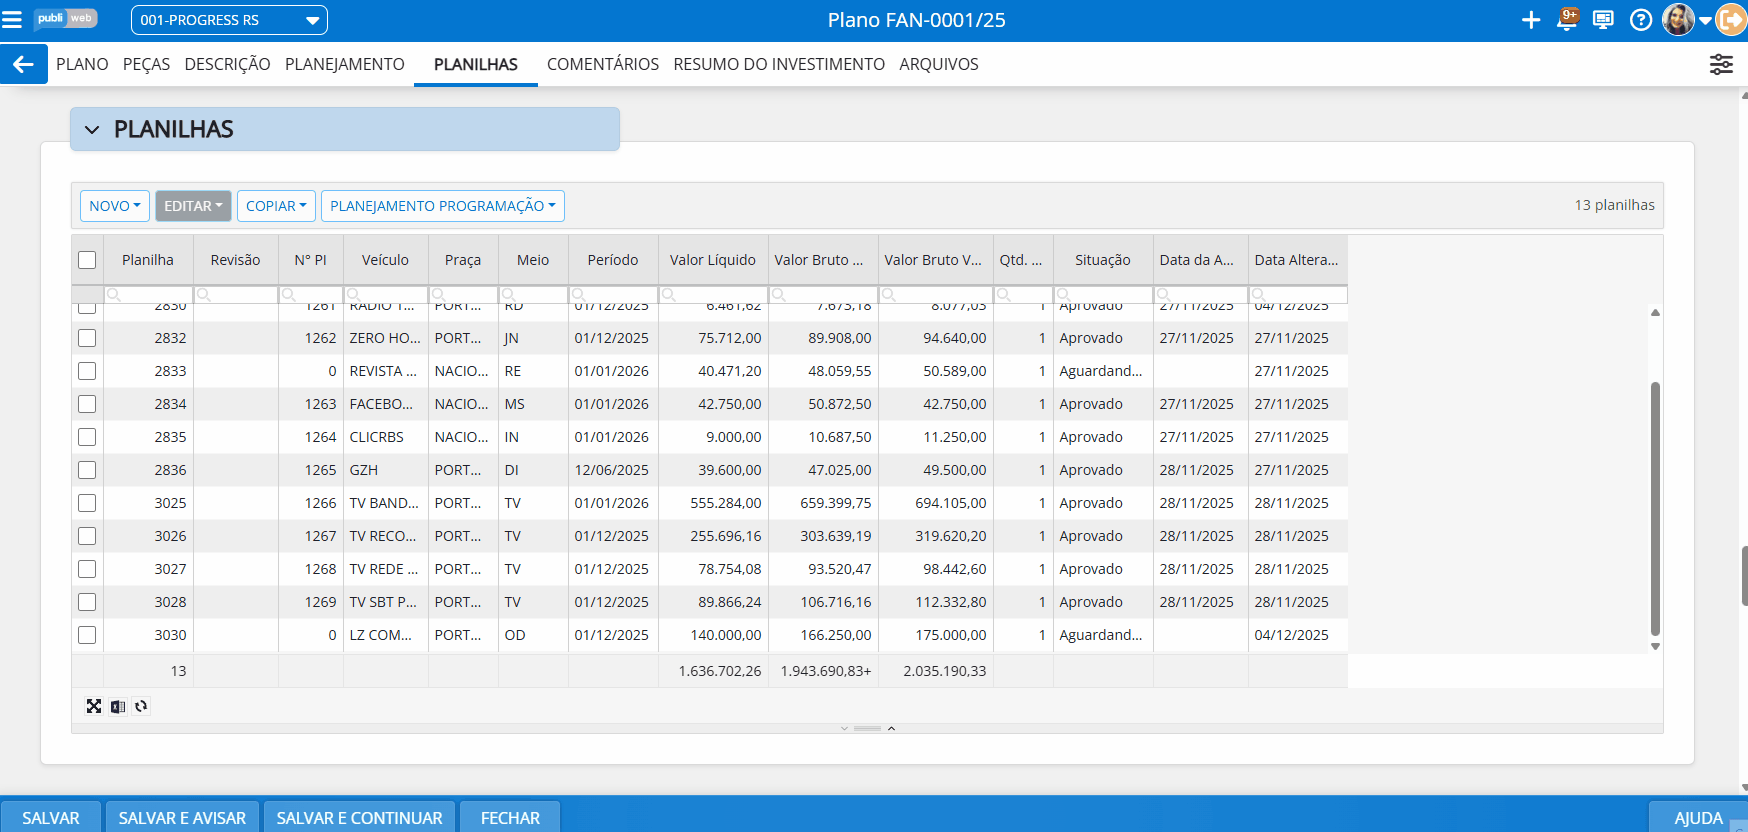
Task: Open the page settings sliders icon
Action: (x=1720, y=64)
